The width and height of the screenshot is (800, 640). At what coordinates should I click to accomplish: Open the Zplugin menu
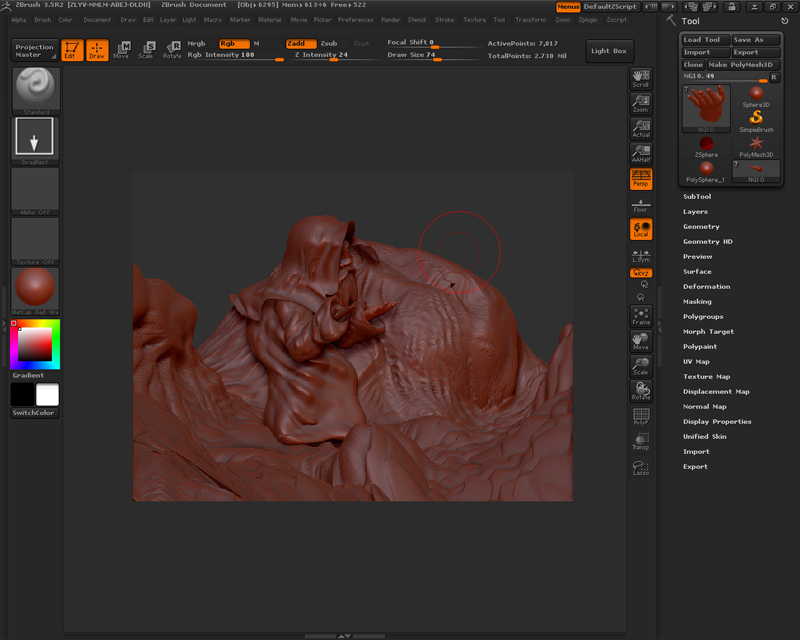click(589, 19)
